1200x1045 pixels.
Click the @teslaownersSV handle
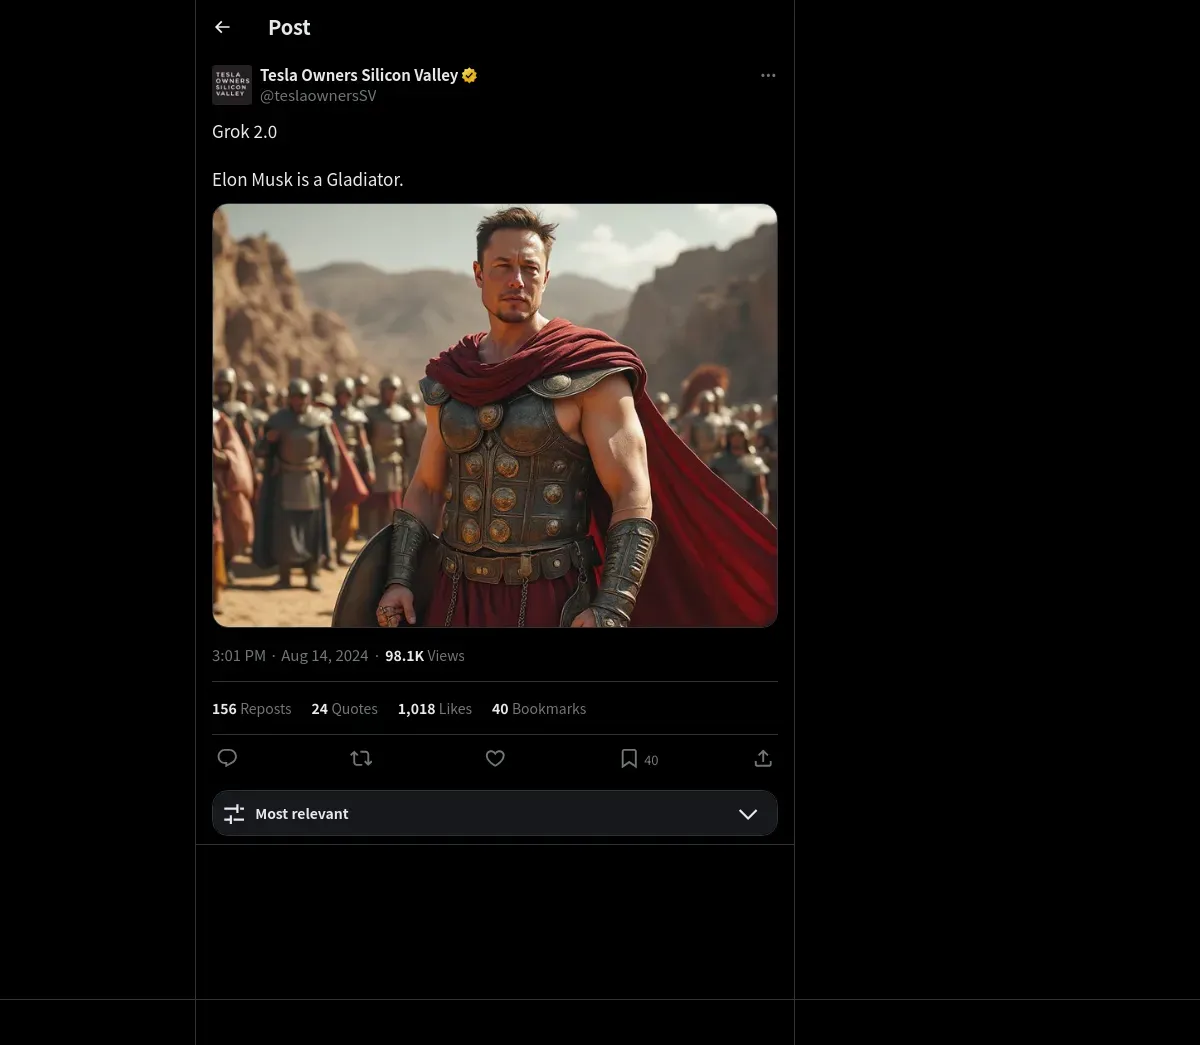coord(318,96)
